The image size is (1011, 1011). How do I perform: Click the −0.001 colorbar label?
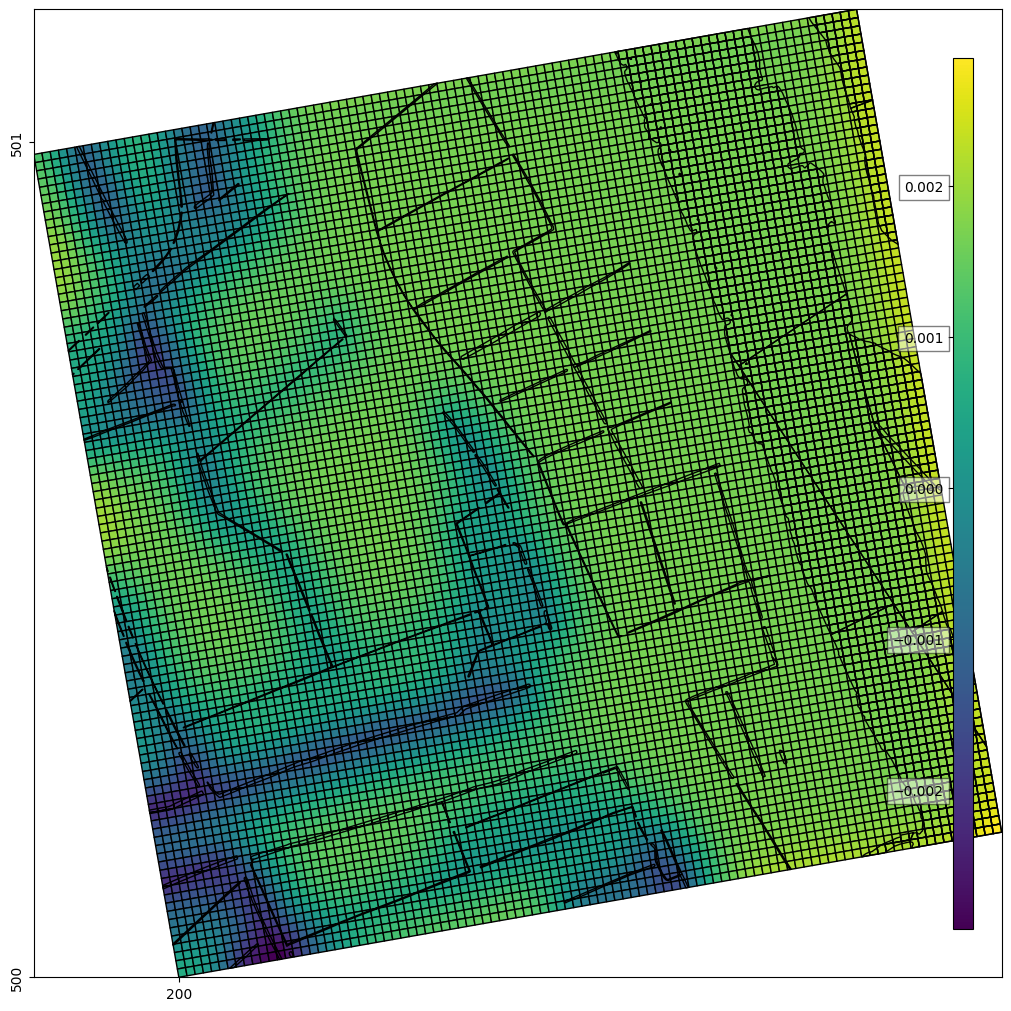[x=919, y=640]
